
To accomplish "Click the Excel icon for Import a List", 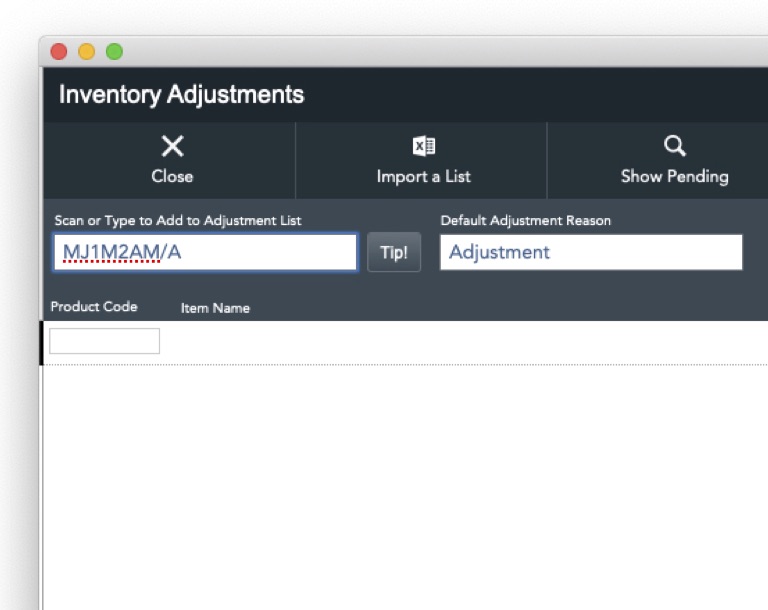I will (424, 147).
